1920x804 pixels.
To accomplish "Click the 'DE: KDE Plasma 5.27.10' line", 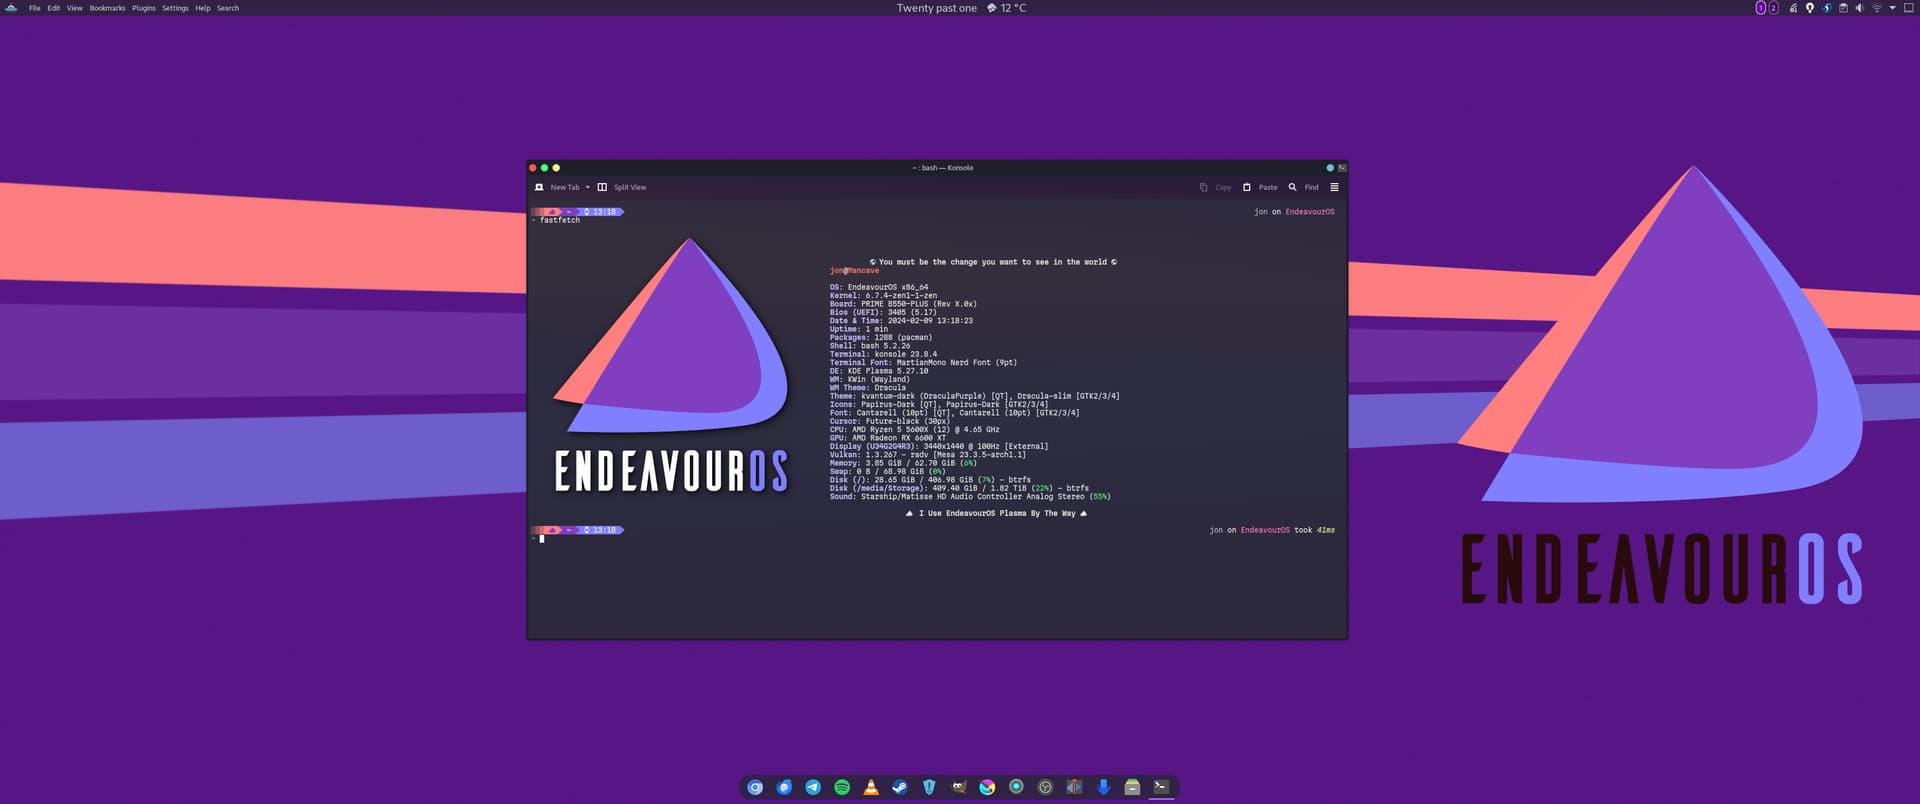I will (879, 371).
